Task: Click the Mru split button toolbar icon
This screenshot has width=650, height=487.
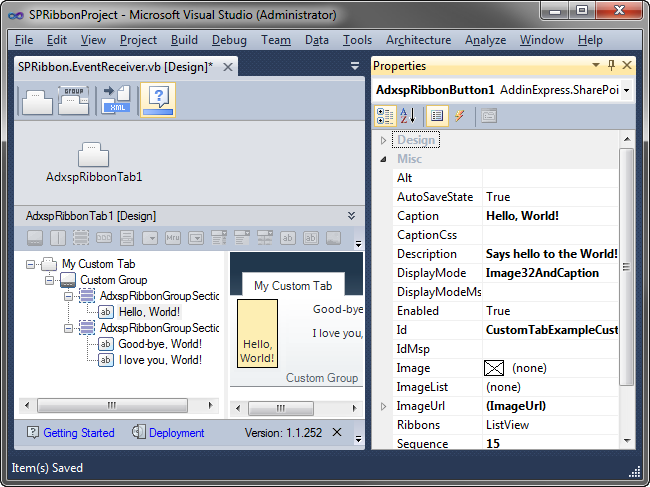Action: tap(173, 238)
